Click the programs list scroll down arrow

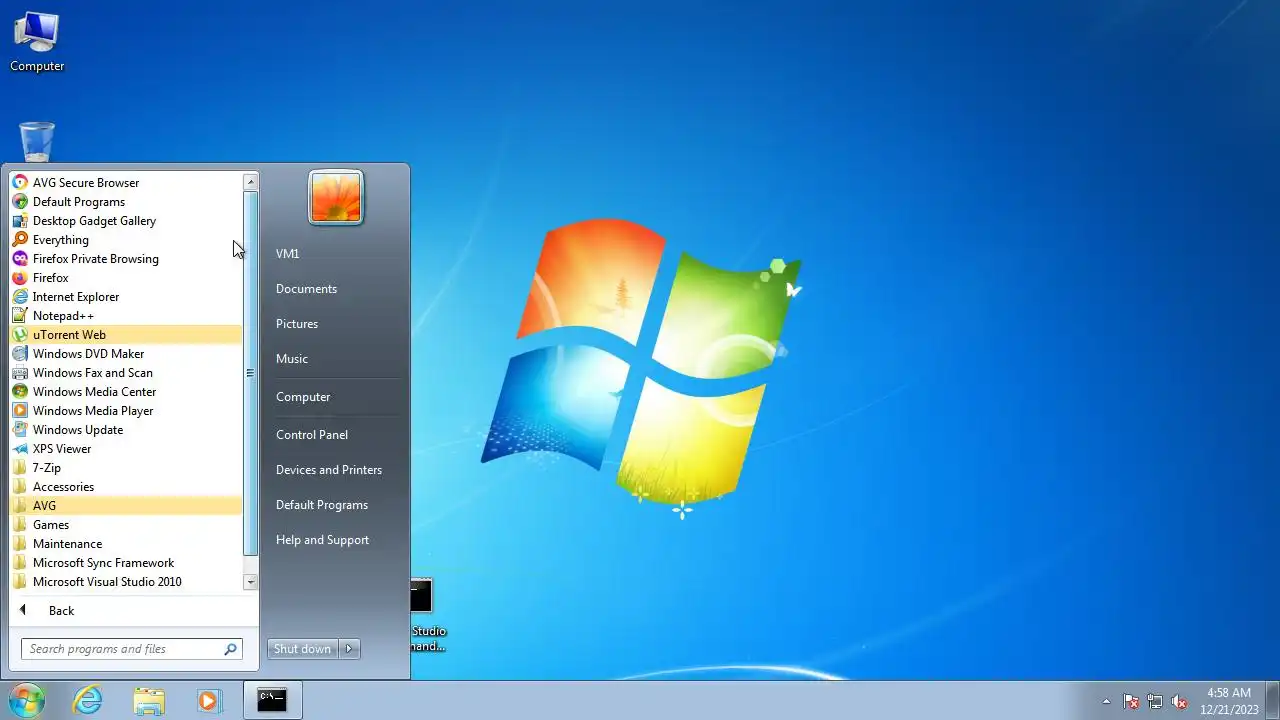click(x=250, y=581)
